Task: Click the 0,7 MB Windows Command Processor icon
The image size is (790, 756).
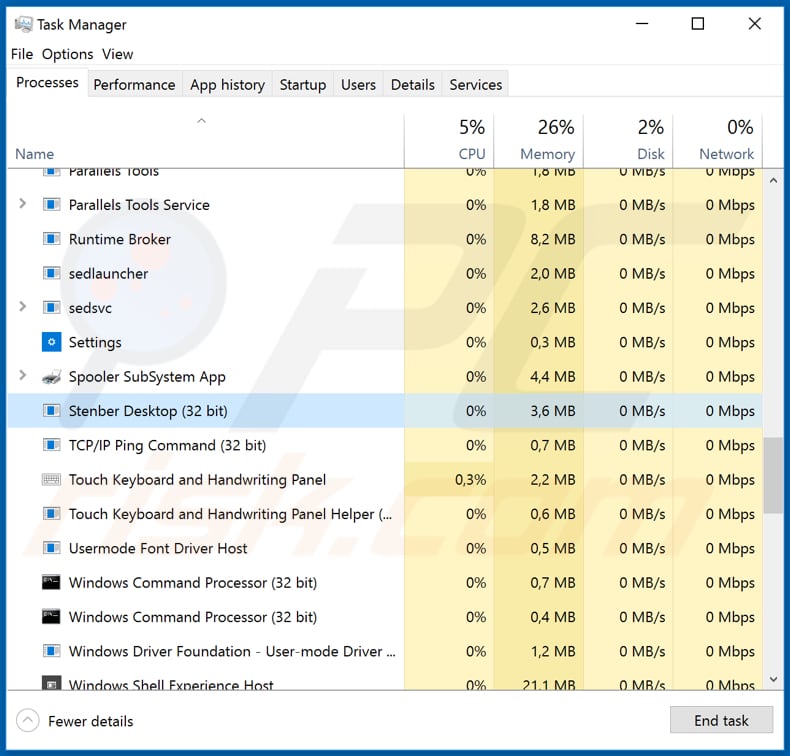Action: coord(51,582)
